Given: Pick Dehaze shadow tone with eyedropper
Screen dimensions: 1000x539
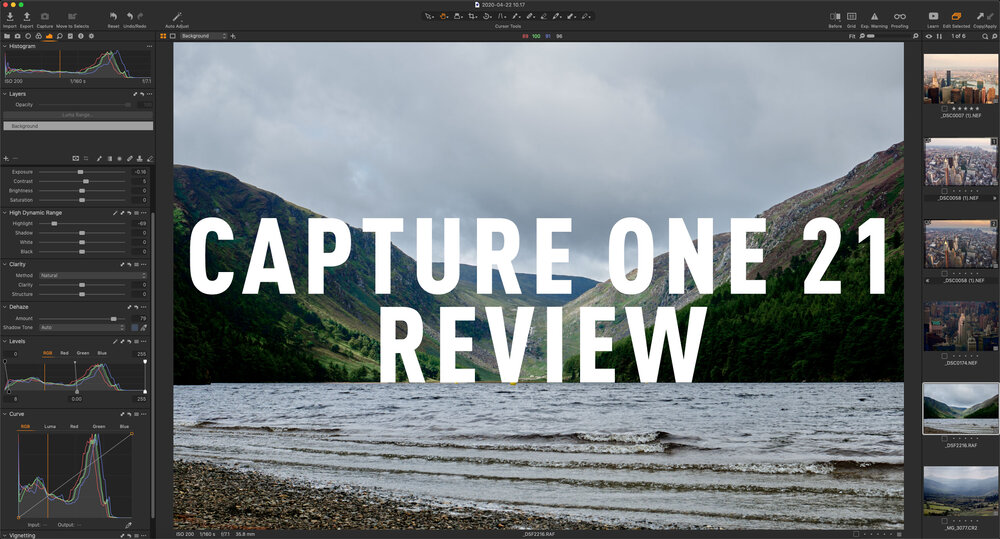Looking at the screenshot, I should coord(143,327).
